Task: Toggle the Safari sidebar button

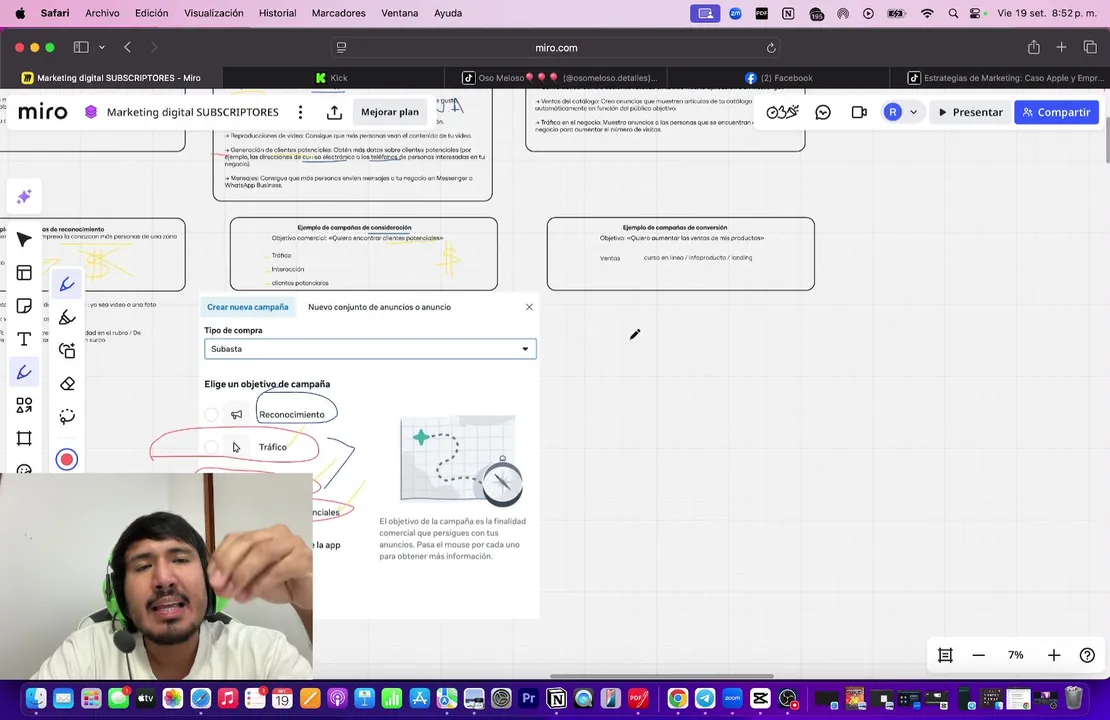Action: point(81,47)
